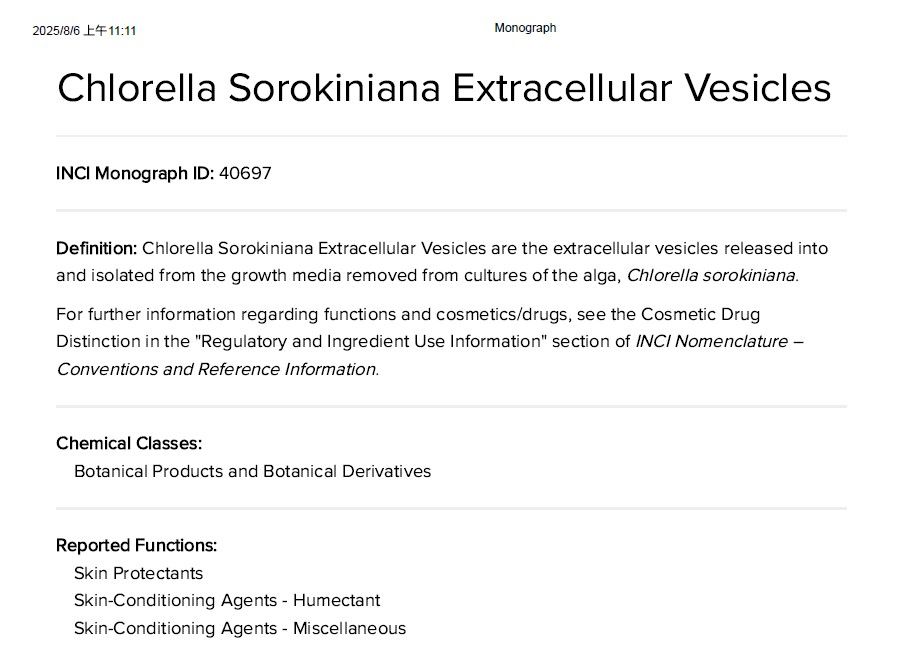Click the Chlorella Sorokiniana Extracellular Vesicles title
898x666 pixels.
pos(444,88)
